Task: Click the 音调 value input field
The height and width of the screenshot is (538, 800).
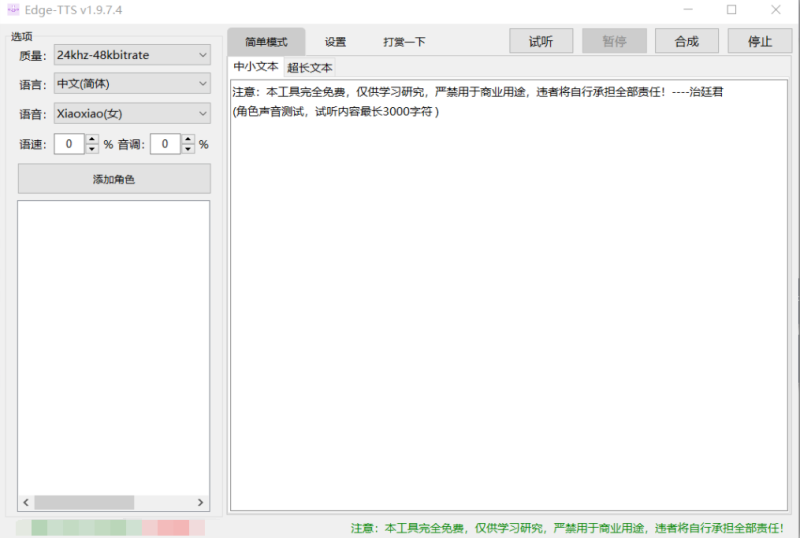Action: pos(164,144)
